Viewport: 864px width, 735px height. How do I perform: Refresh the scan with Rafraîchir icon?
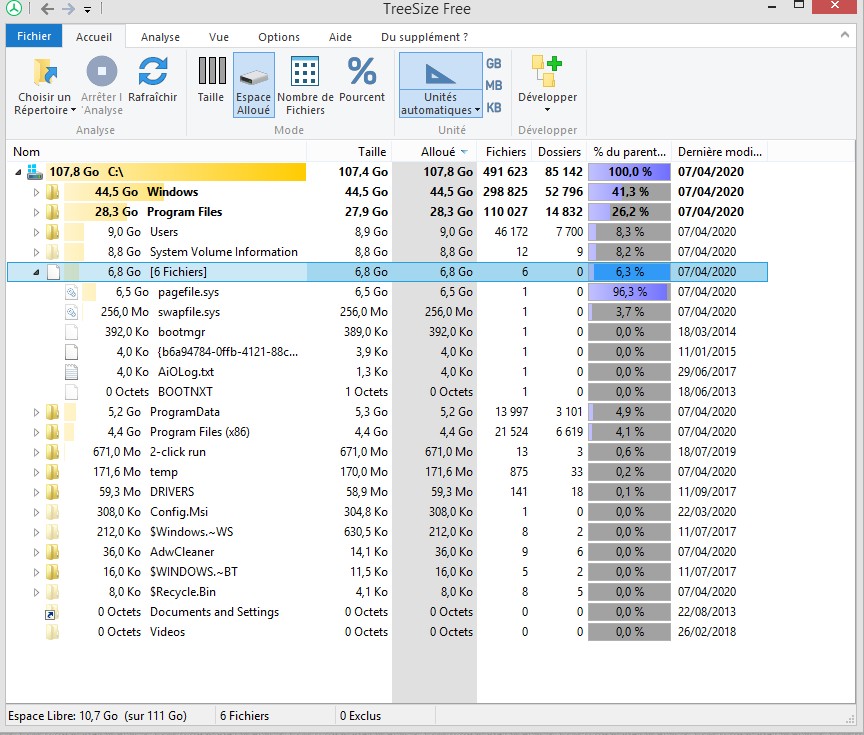pos(153,72)
